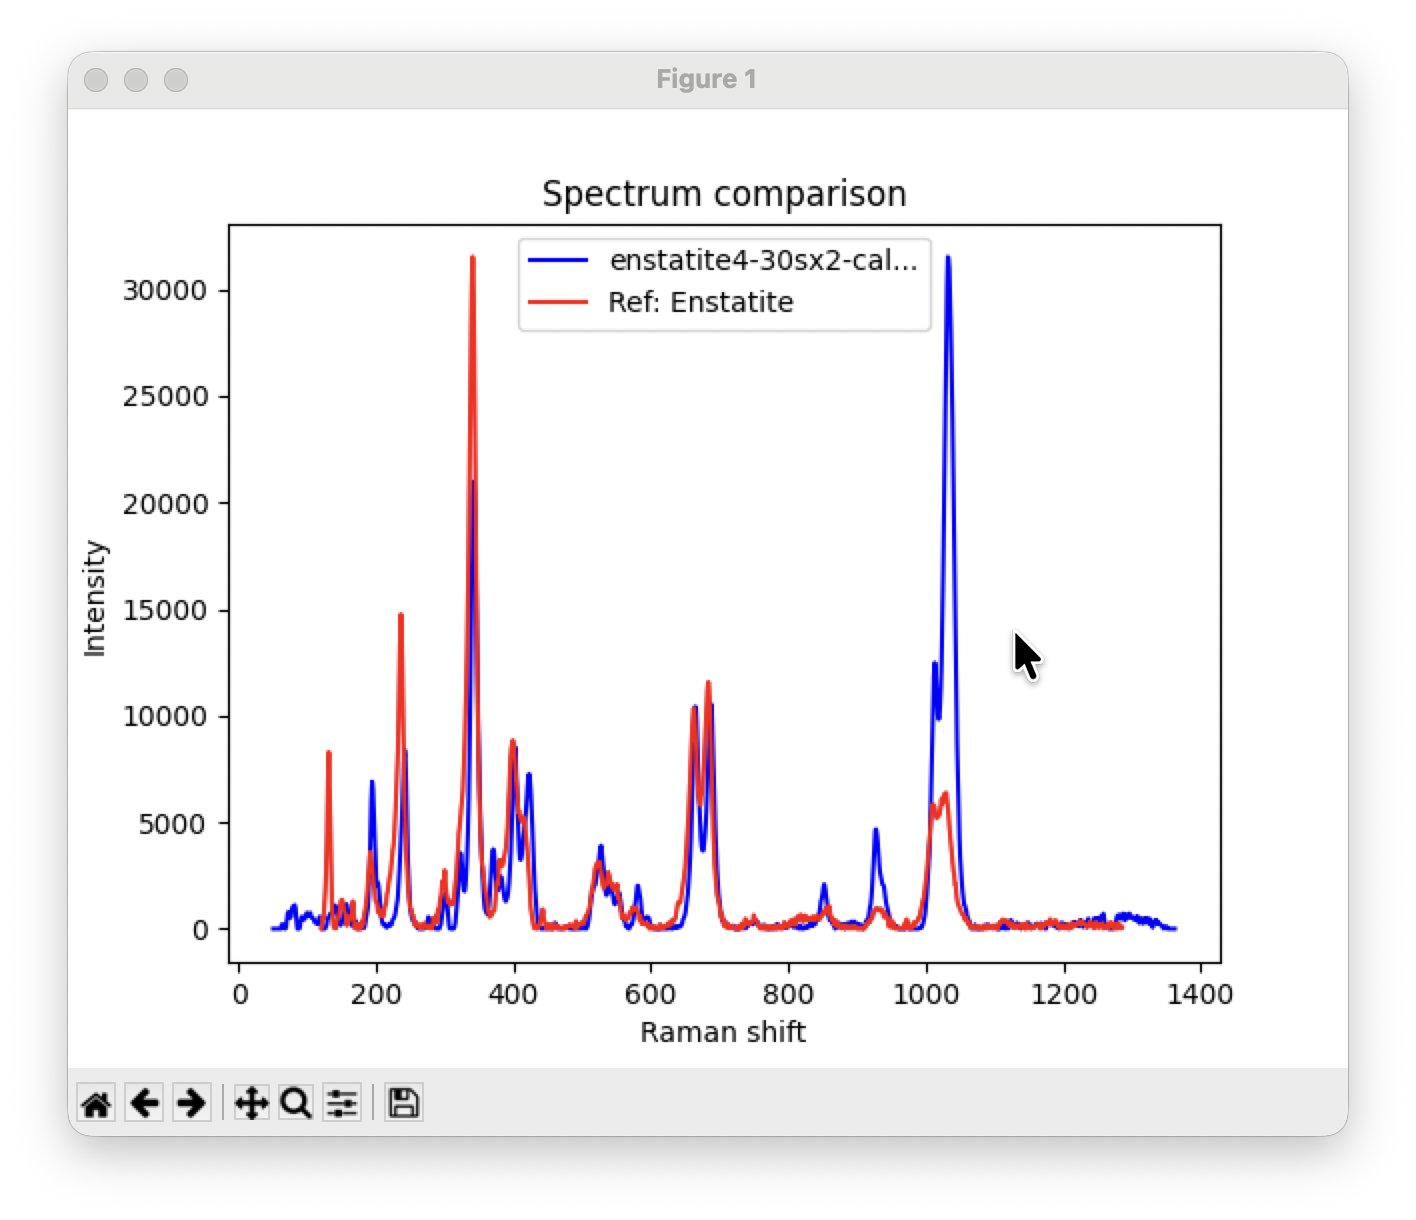Click the red line sample in legend

558,302
